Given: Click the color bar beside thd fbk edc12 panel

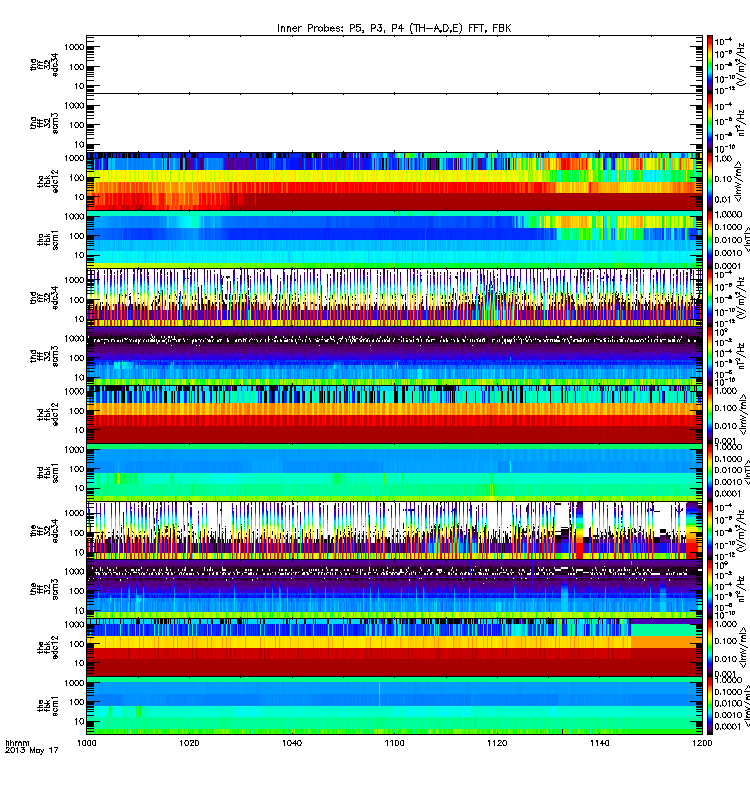Looking at the screenshot, I should click(x=710, y=415).
